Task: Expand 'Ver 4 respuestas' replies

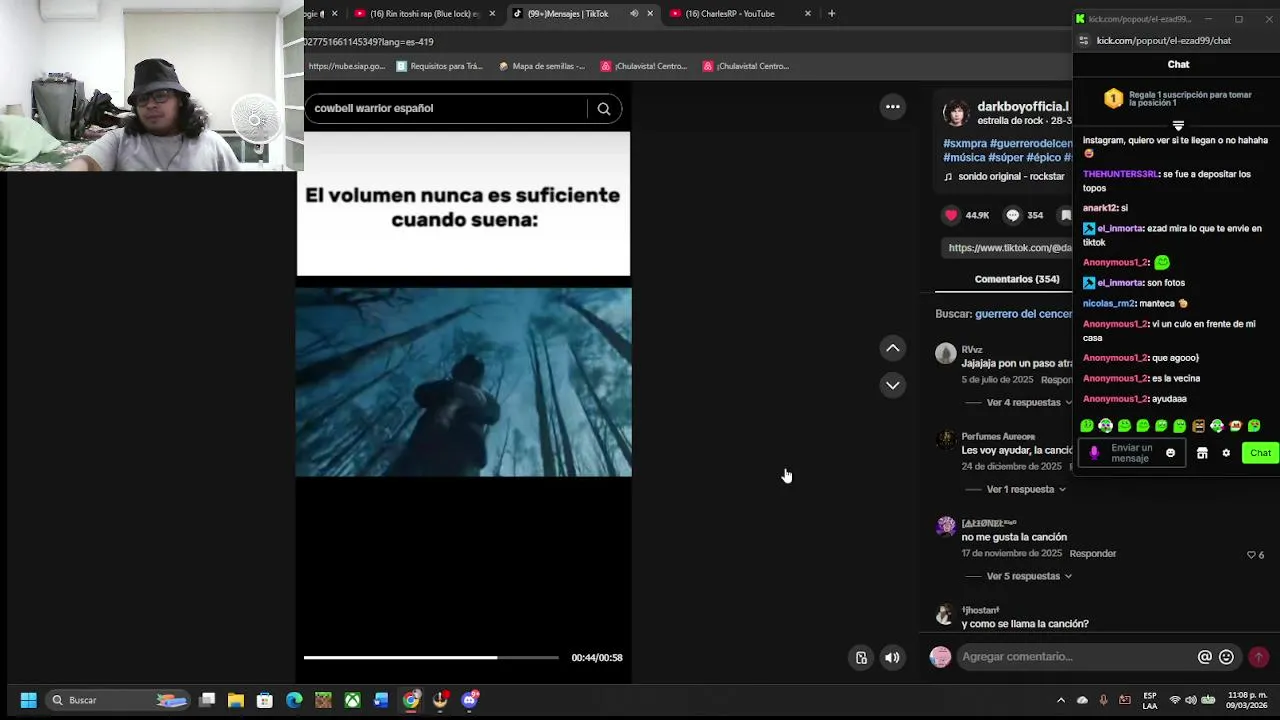Action: coord(1030,402)
